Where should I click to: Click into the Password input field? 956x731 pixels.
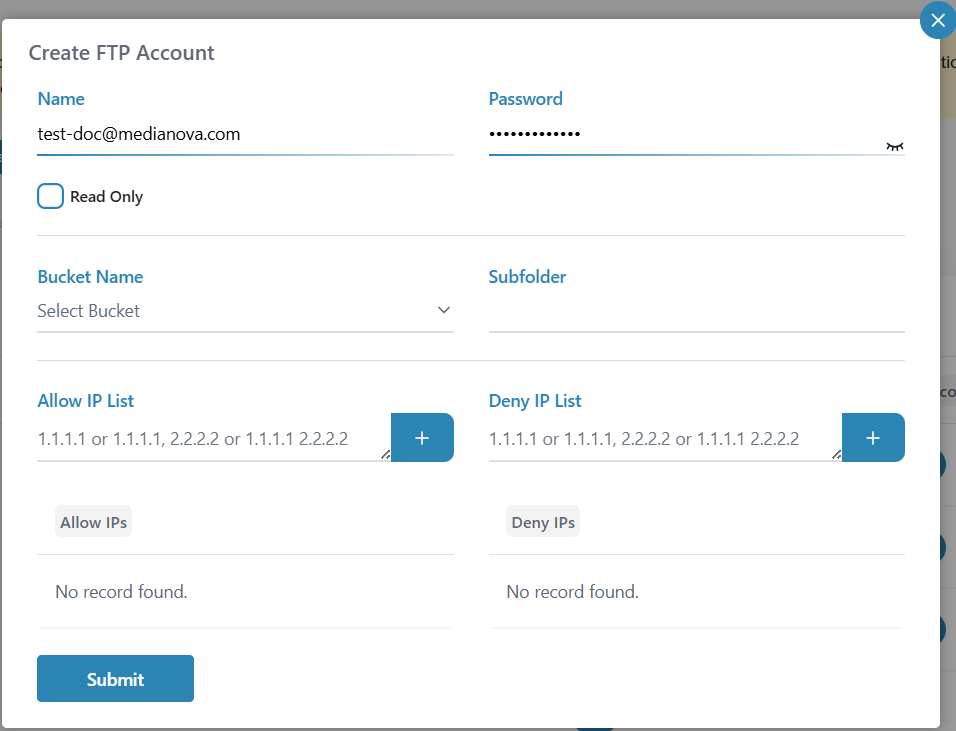pyautogui.click(x=680, y=134)
